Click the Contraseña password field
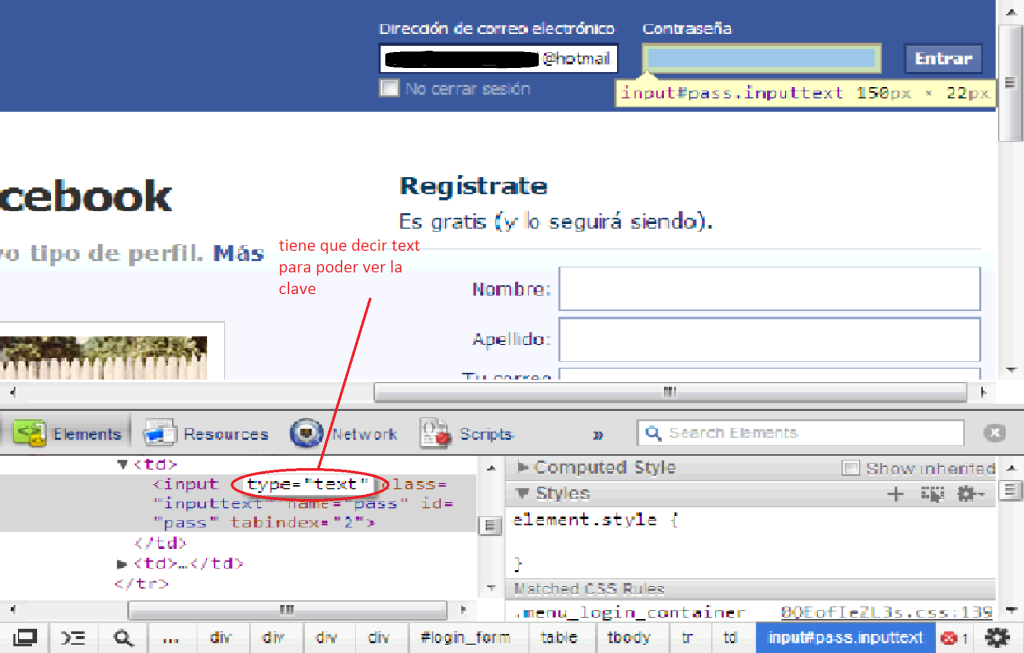This screenshot has height=653, width=1024. tap(761, 58)
